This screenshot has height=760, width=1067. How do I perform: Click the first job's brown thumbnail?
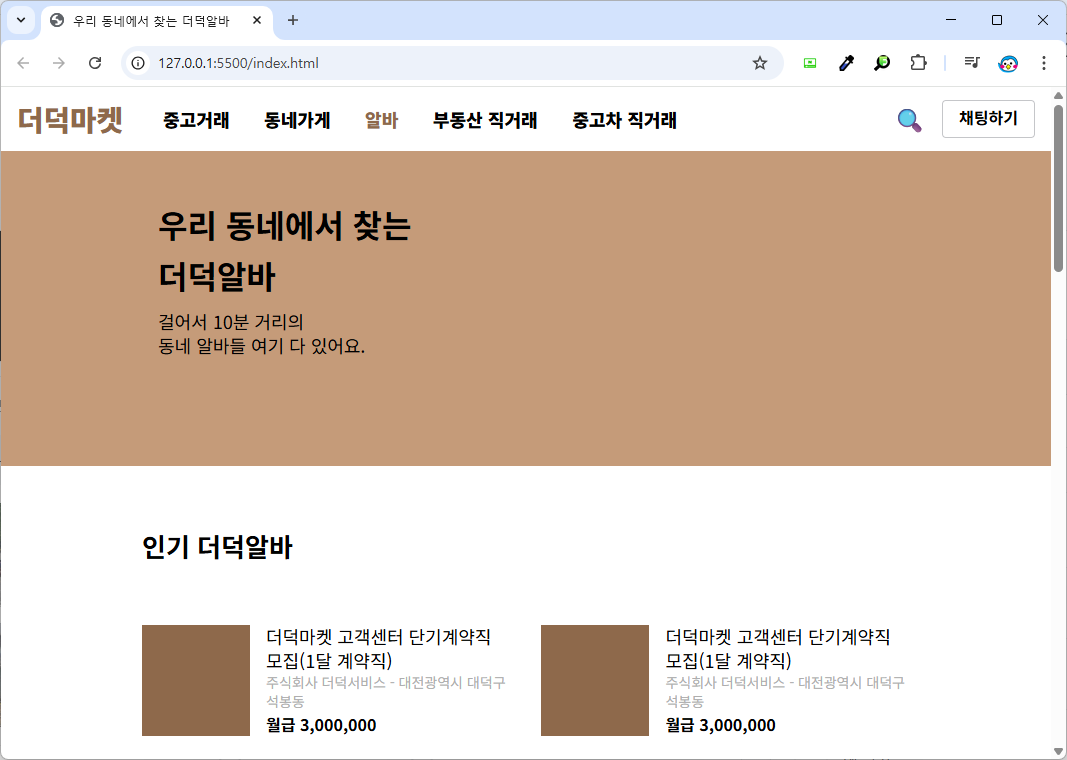pyautogui.click(x=196, y=680)
